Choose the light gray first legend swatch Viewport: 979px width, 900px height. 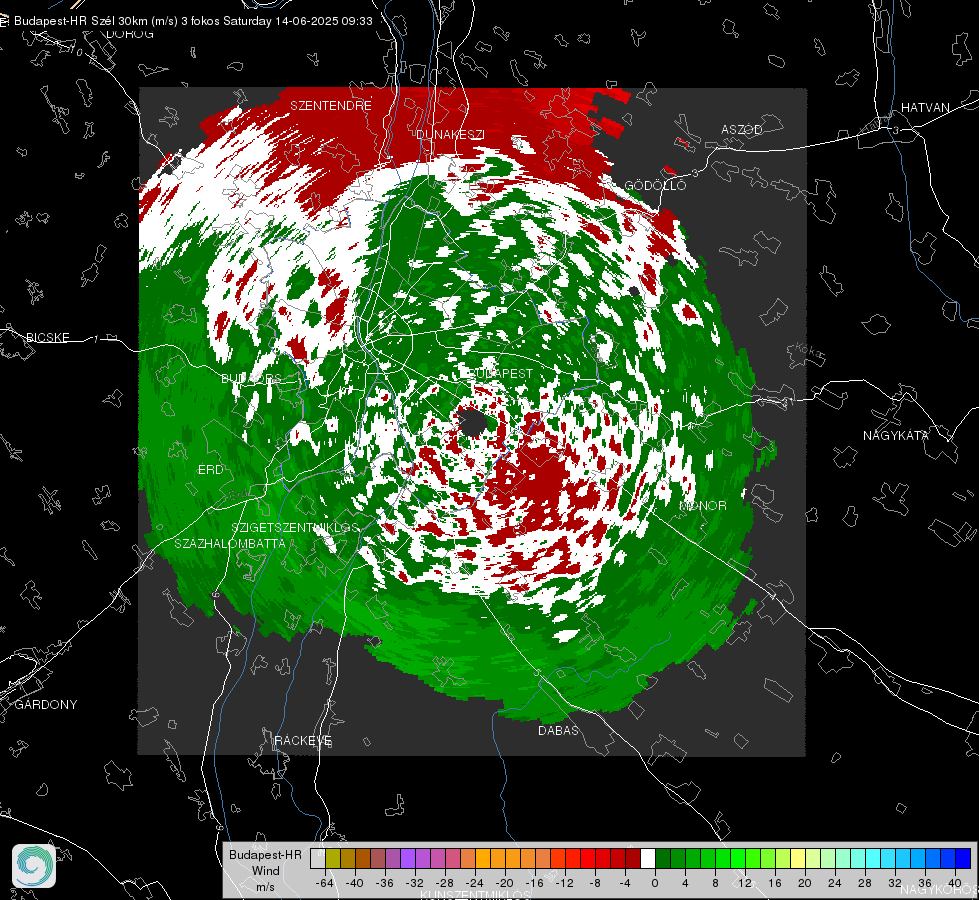tap(318, 858)
